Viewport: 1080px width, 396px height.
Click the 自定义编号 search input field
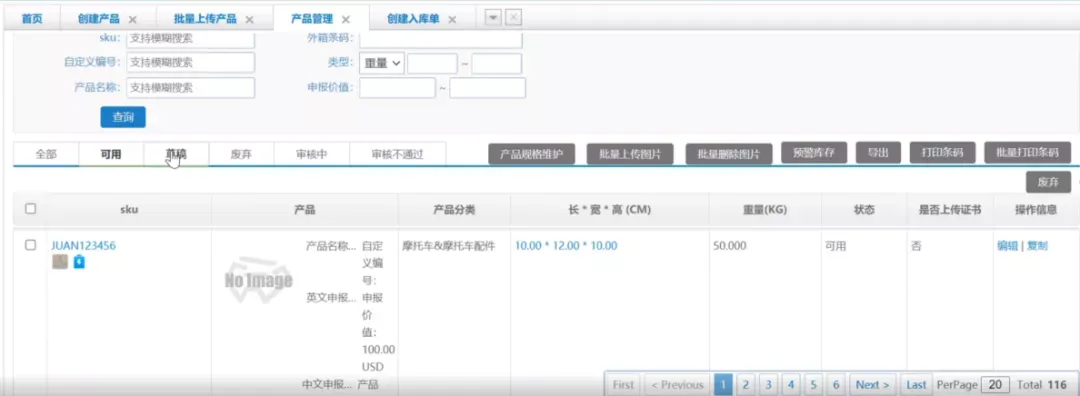click(191, 62)
